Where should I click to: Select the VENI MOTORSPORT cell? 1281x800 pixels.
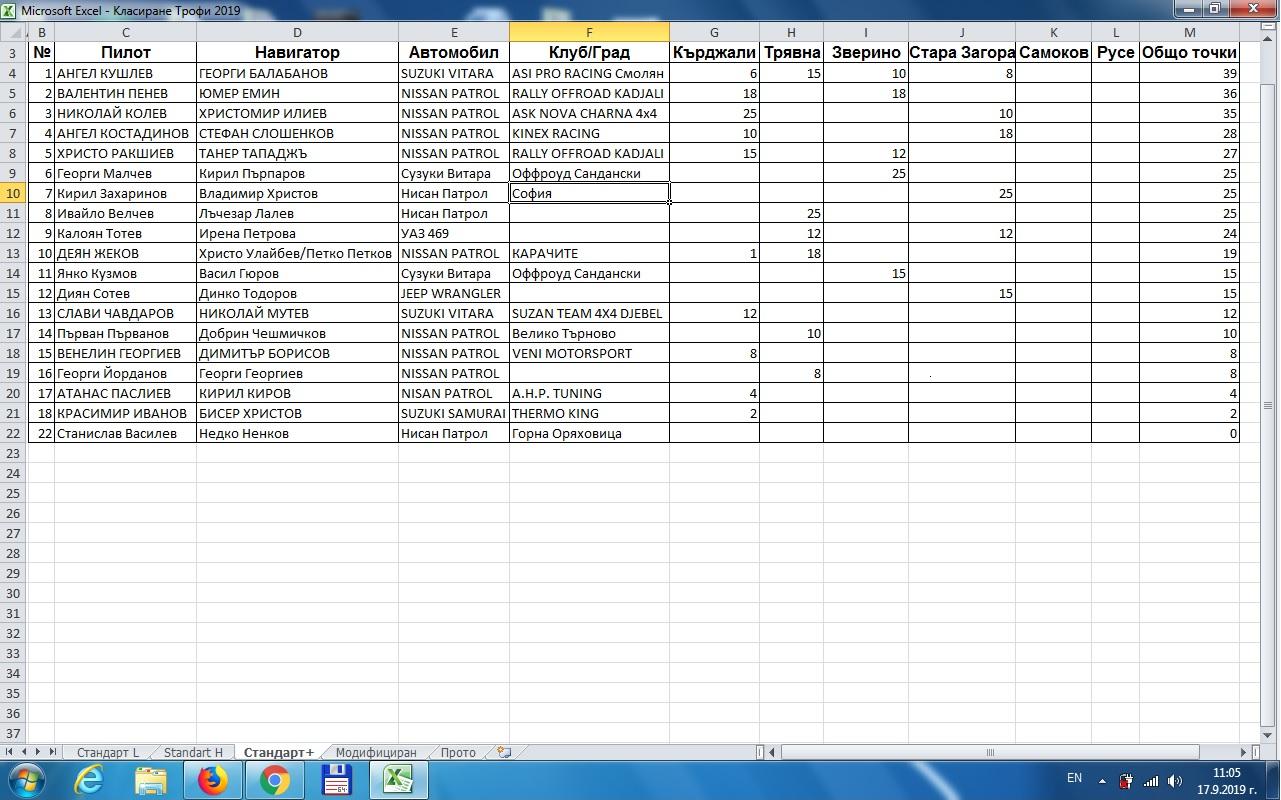(x=589, y=353)
